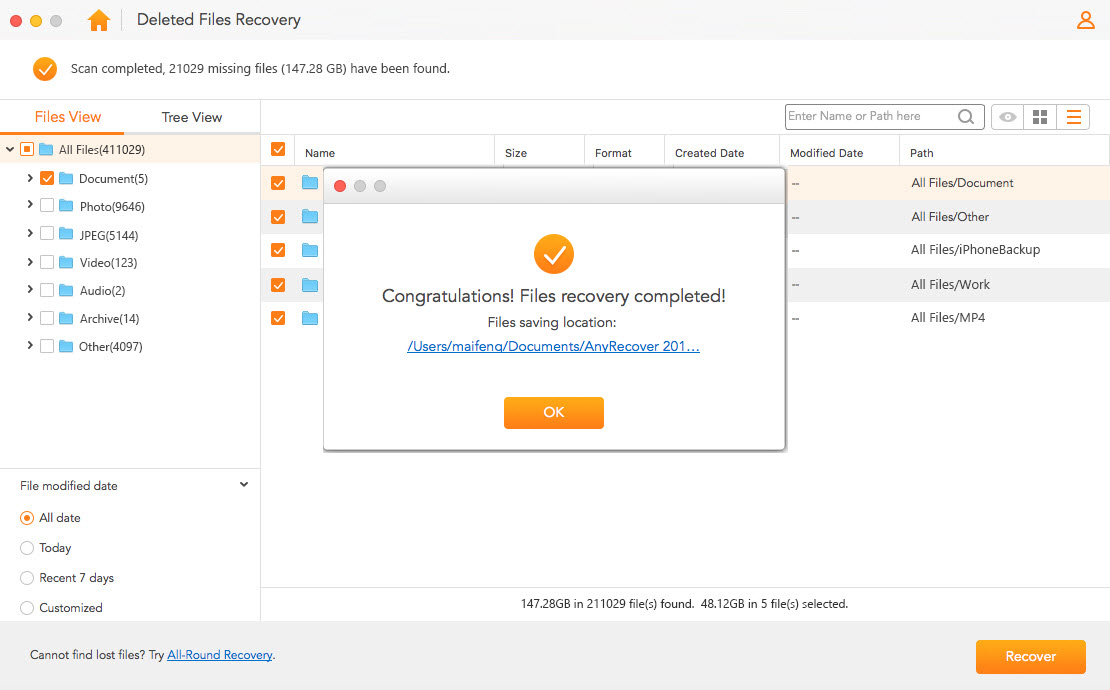Toggle the select-all checkbox in the Name header
Screen dimensions: 1110x690
pyautogui.click(x=277, y=149)
